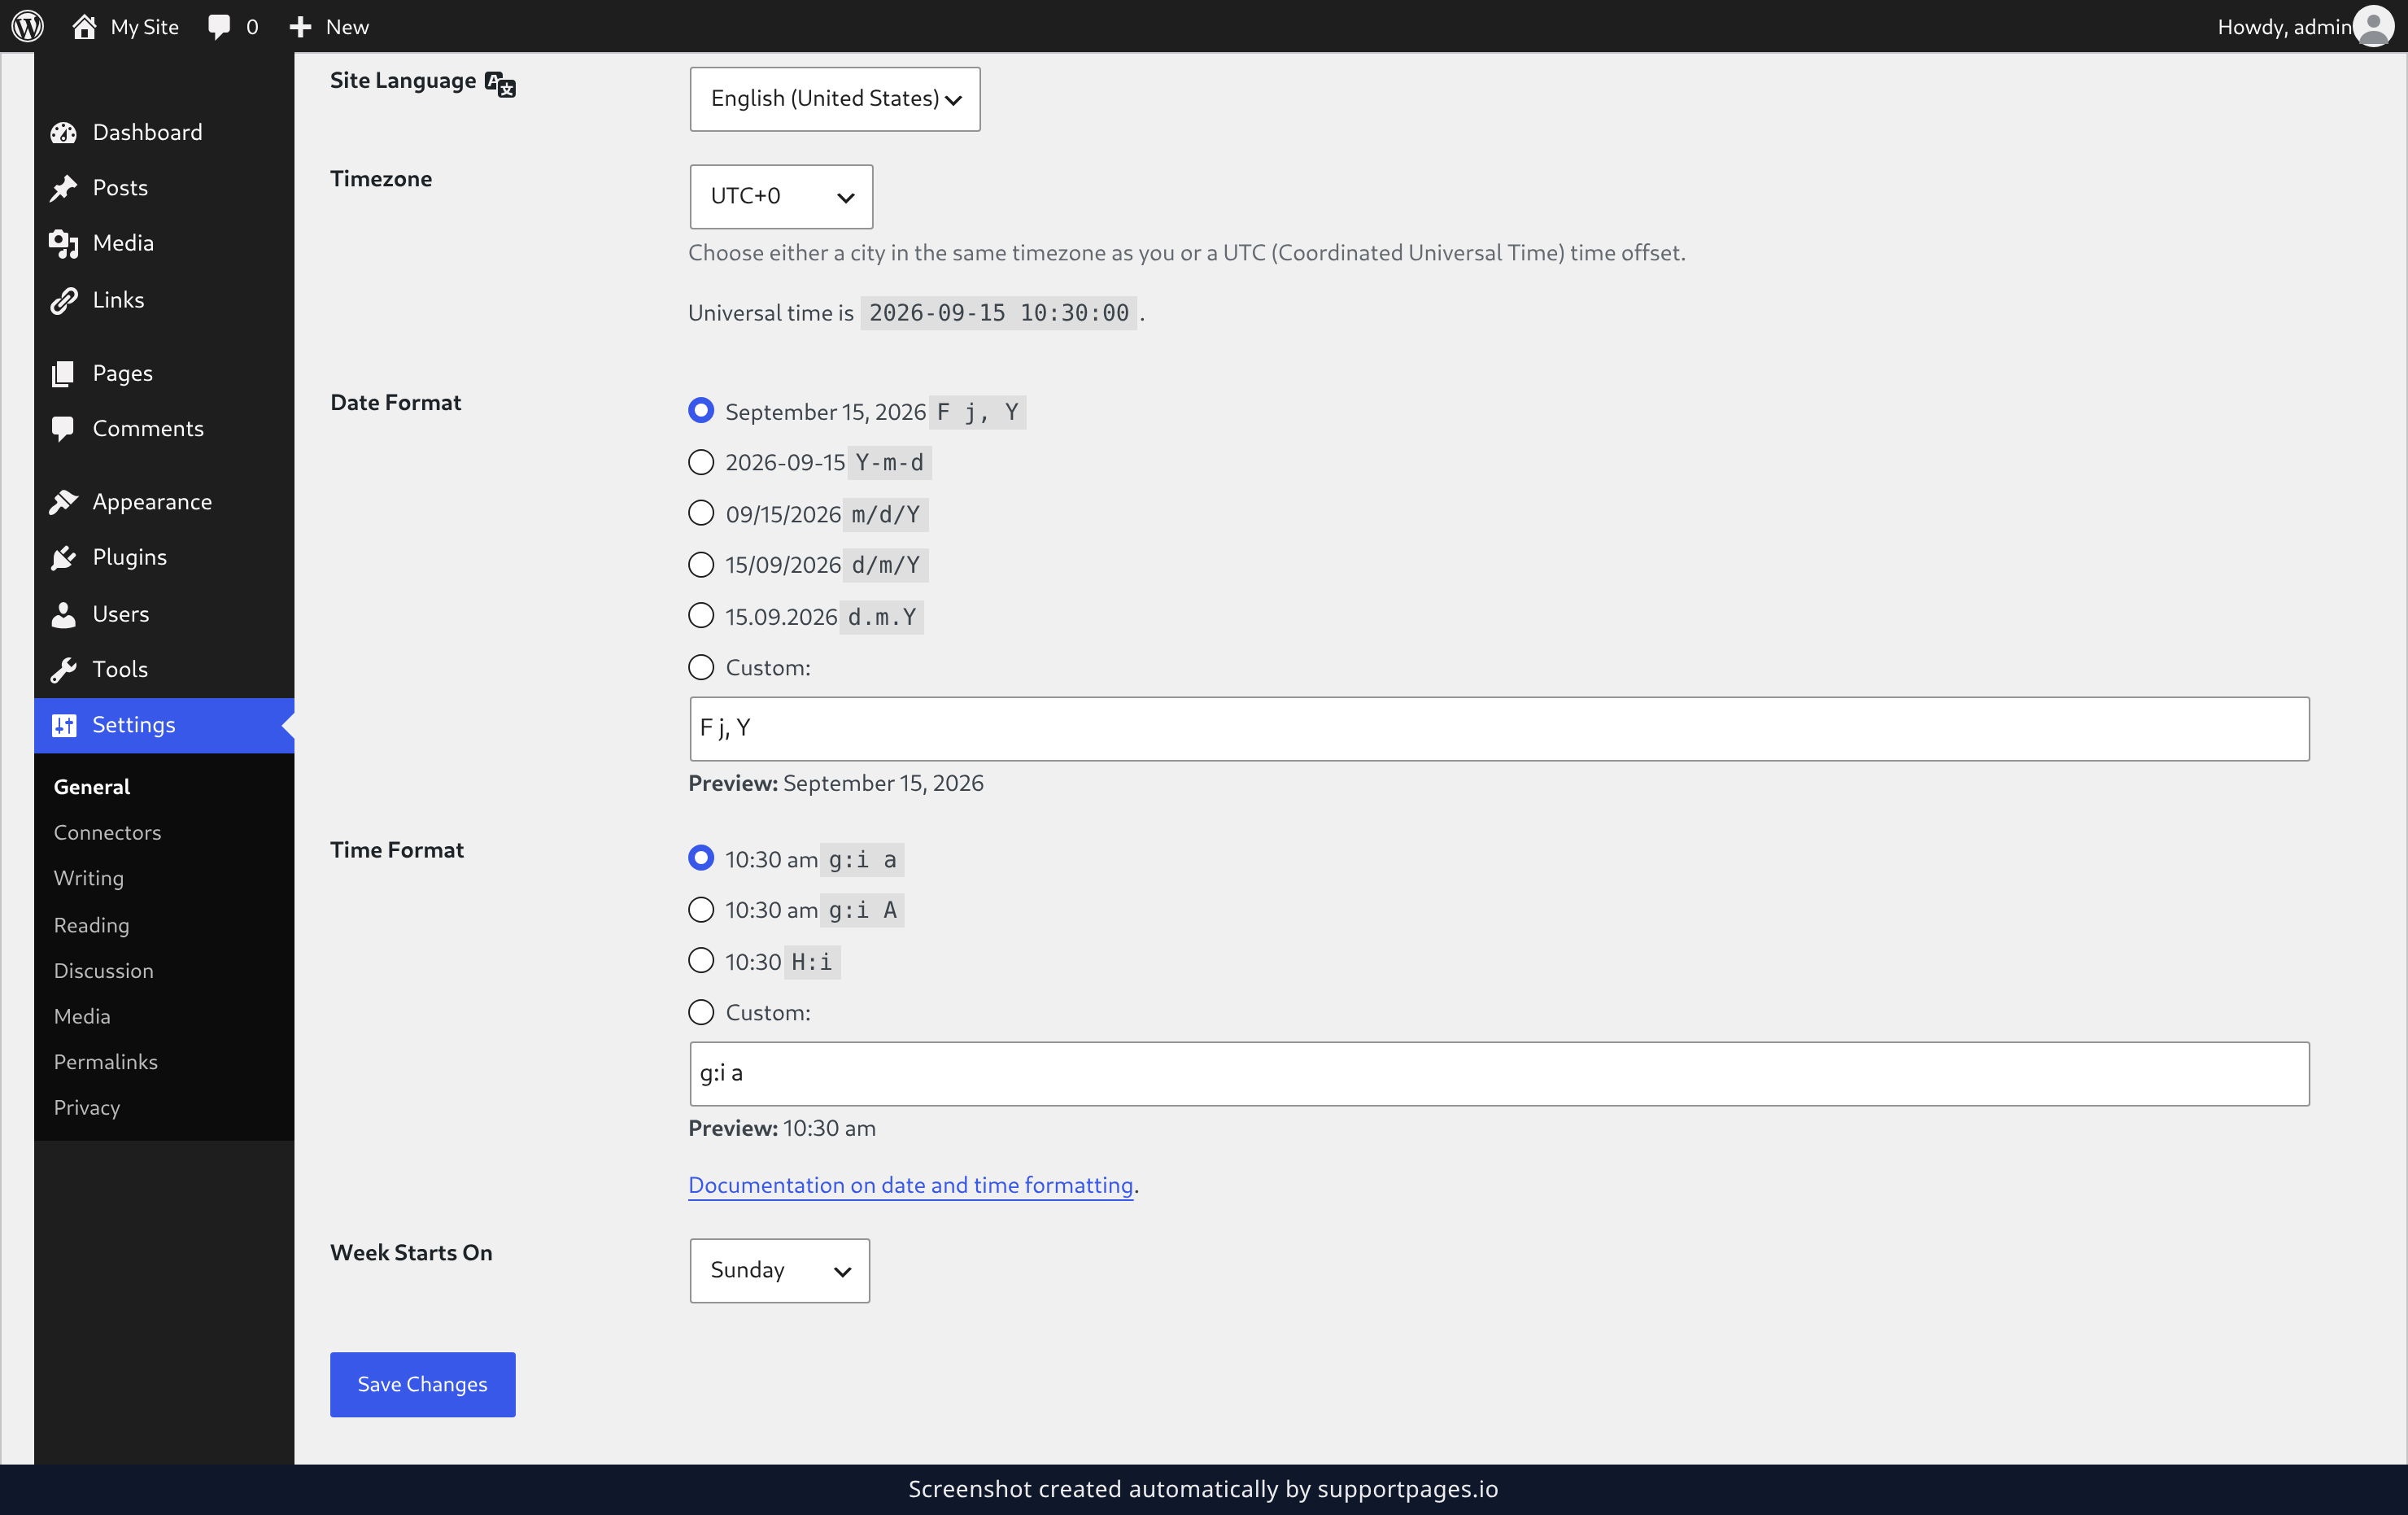
Task: Open the Dashboard gauge icon
Action: pyautogui.click(x=64, y=132)
